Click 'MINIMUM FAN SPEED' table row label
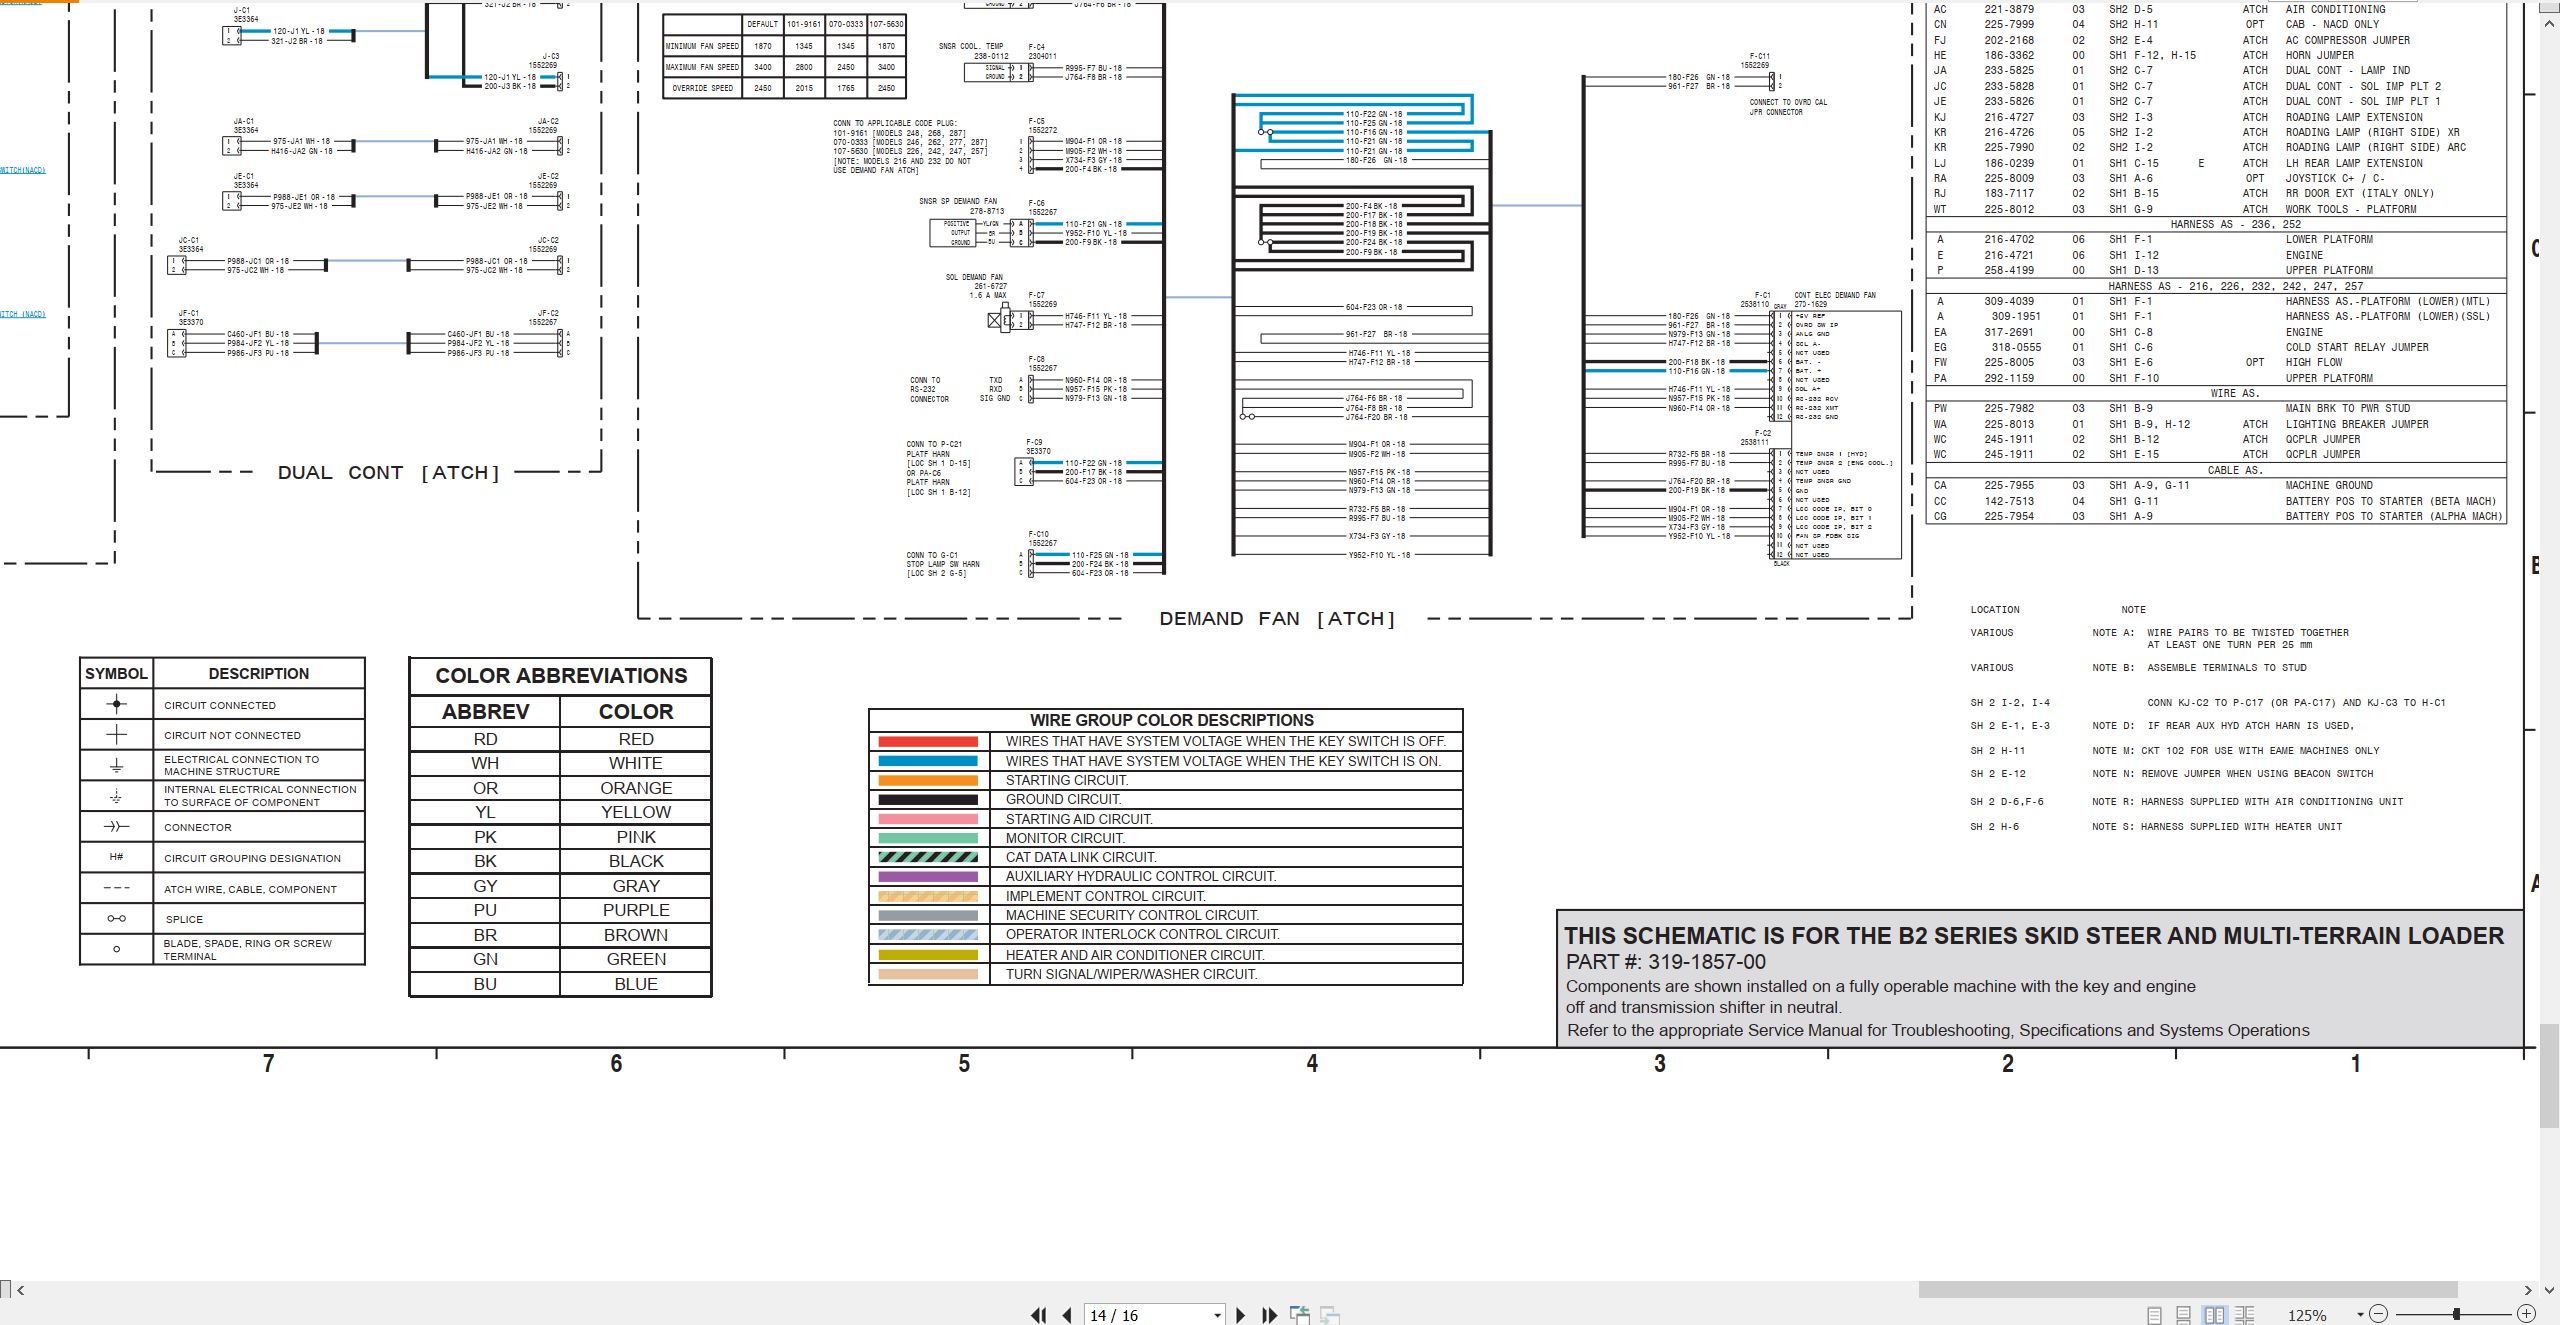The width and height of the screenshot is (2560, 1325). pyautogui.click(x=702, y=46)
